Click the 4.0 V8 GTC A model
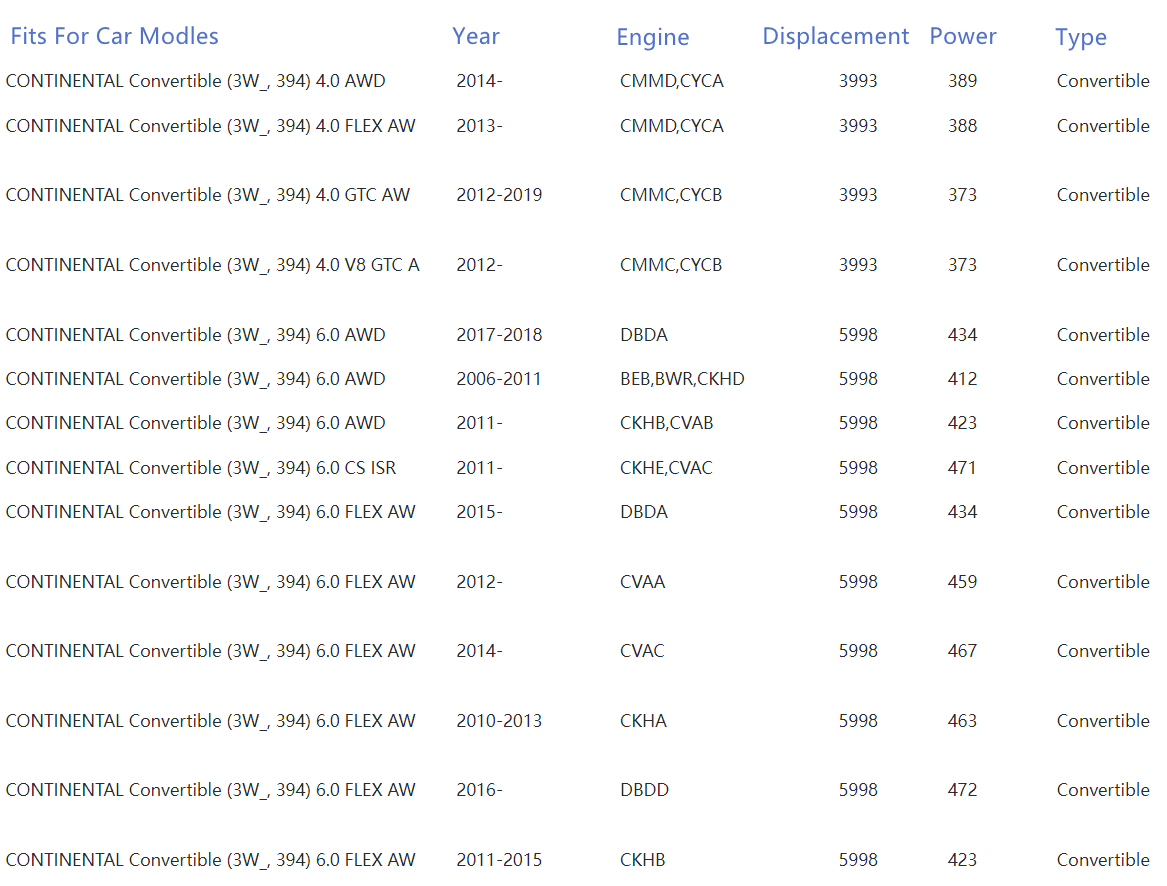Image resolution: width=1167 pixels, height=886 pixels. click(x=212, y=265)
